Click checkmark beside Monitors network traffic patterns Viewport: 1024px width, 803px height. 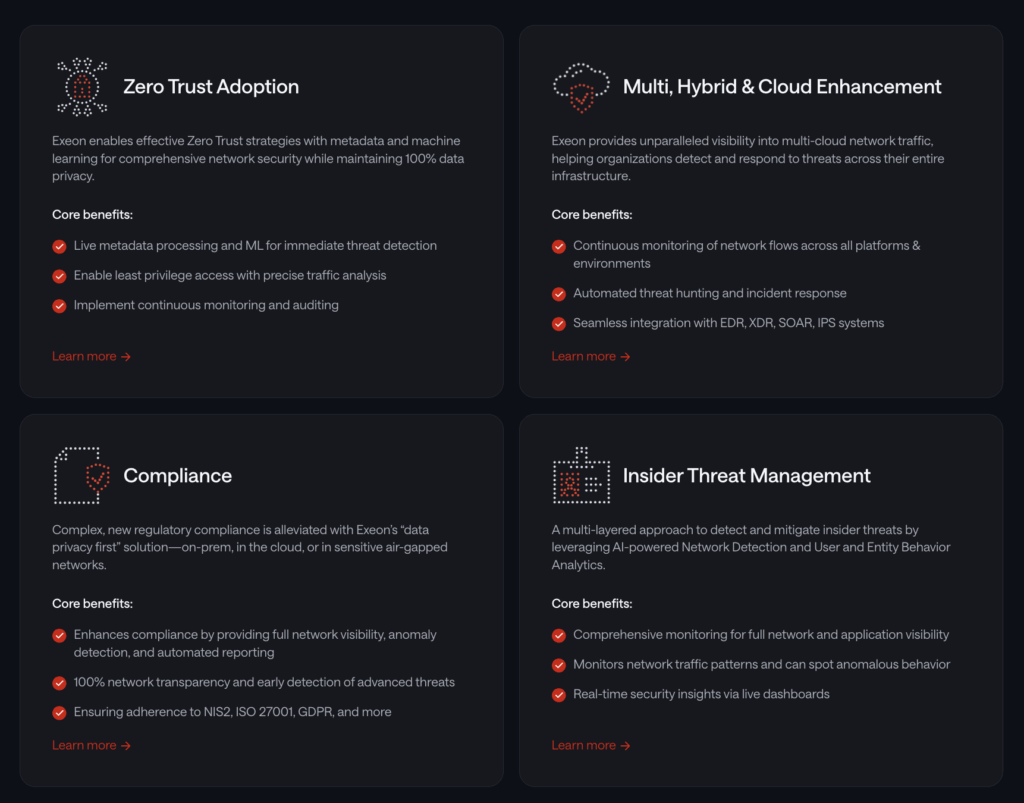[559, 665]
